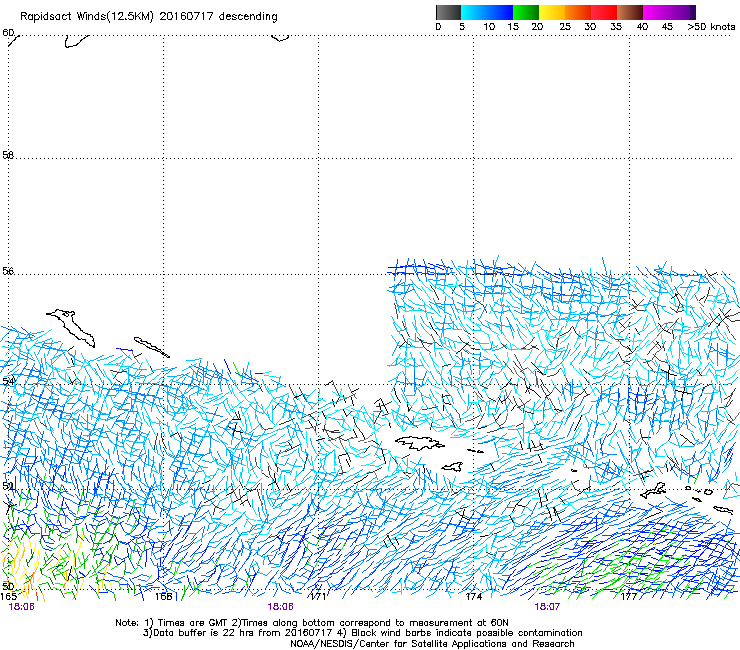Click the latitude label '60'

click(x=8, y=32)
